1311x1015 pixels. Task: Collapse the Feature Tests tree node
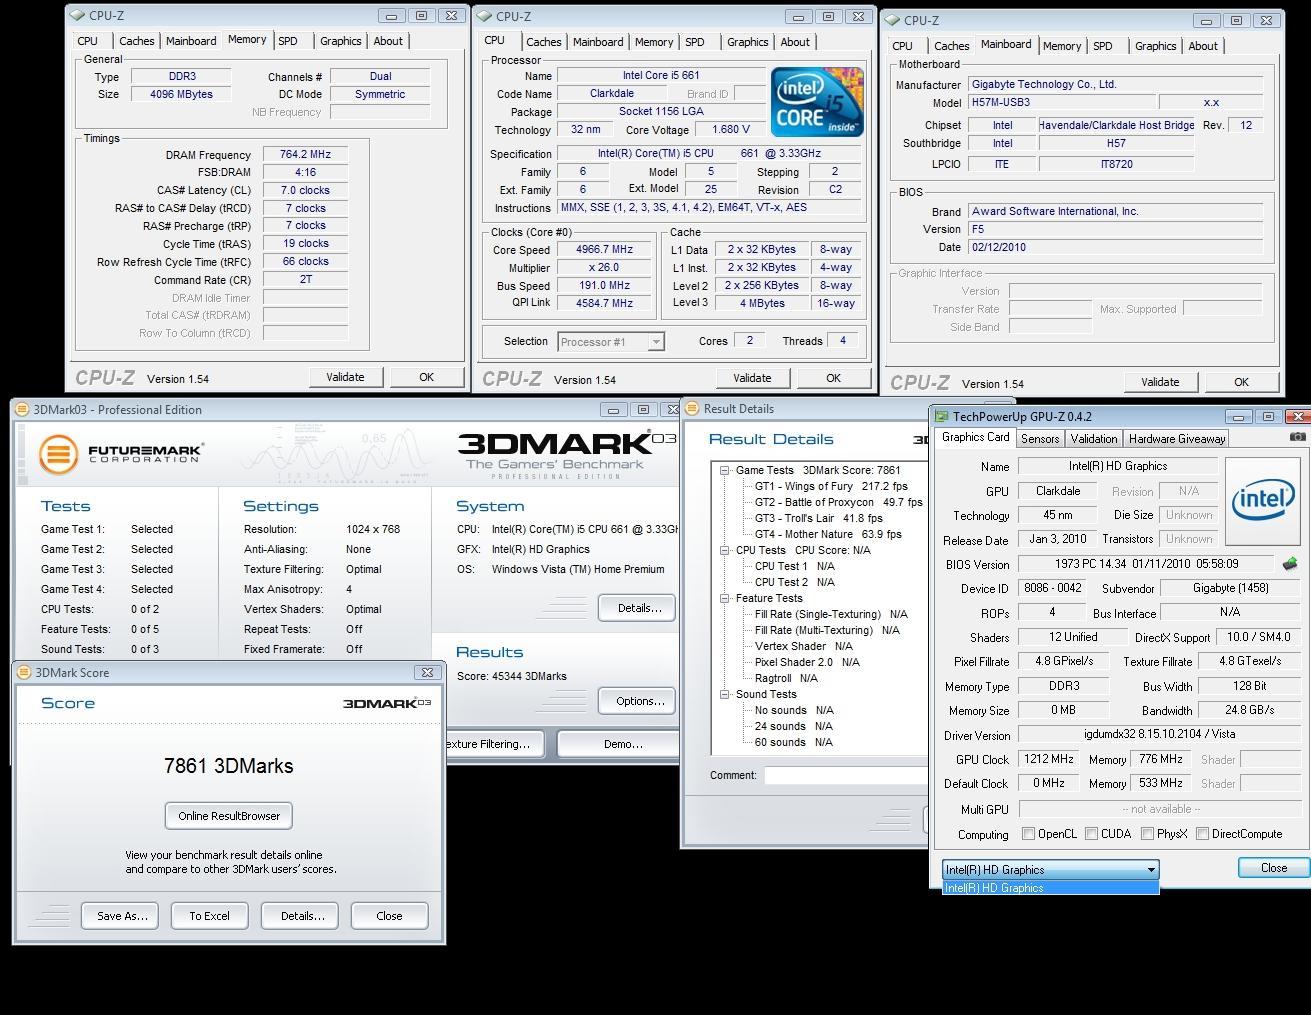point(724,598)
